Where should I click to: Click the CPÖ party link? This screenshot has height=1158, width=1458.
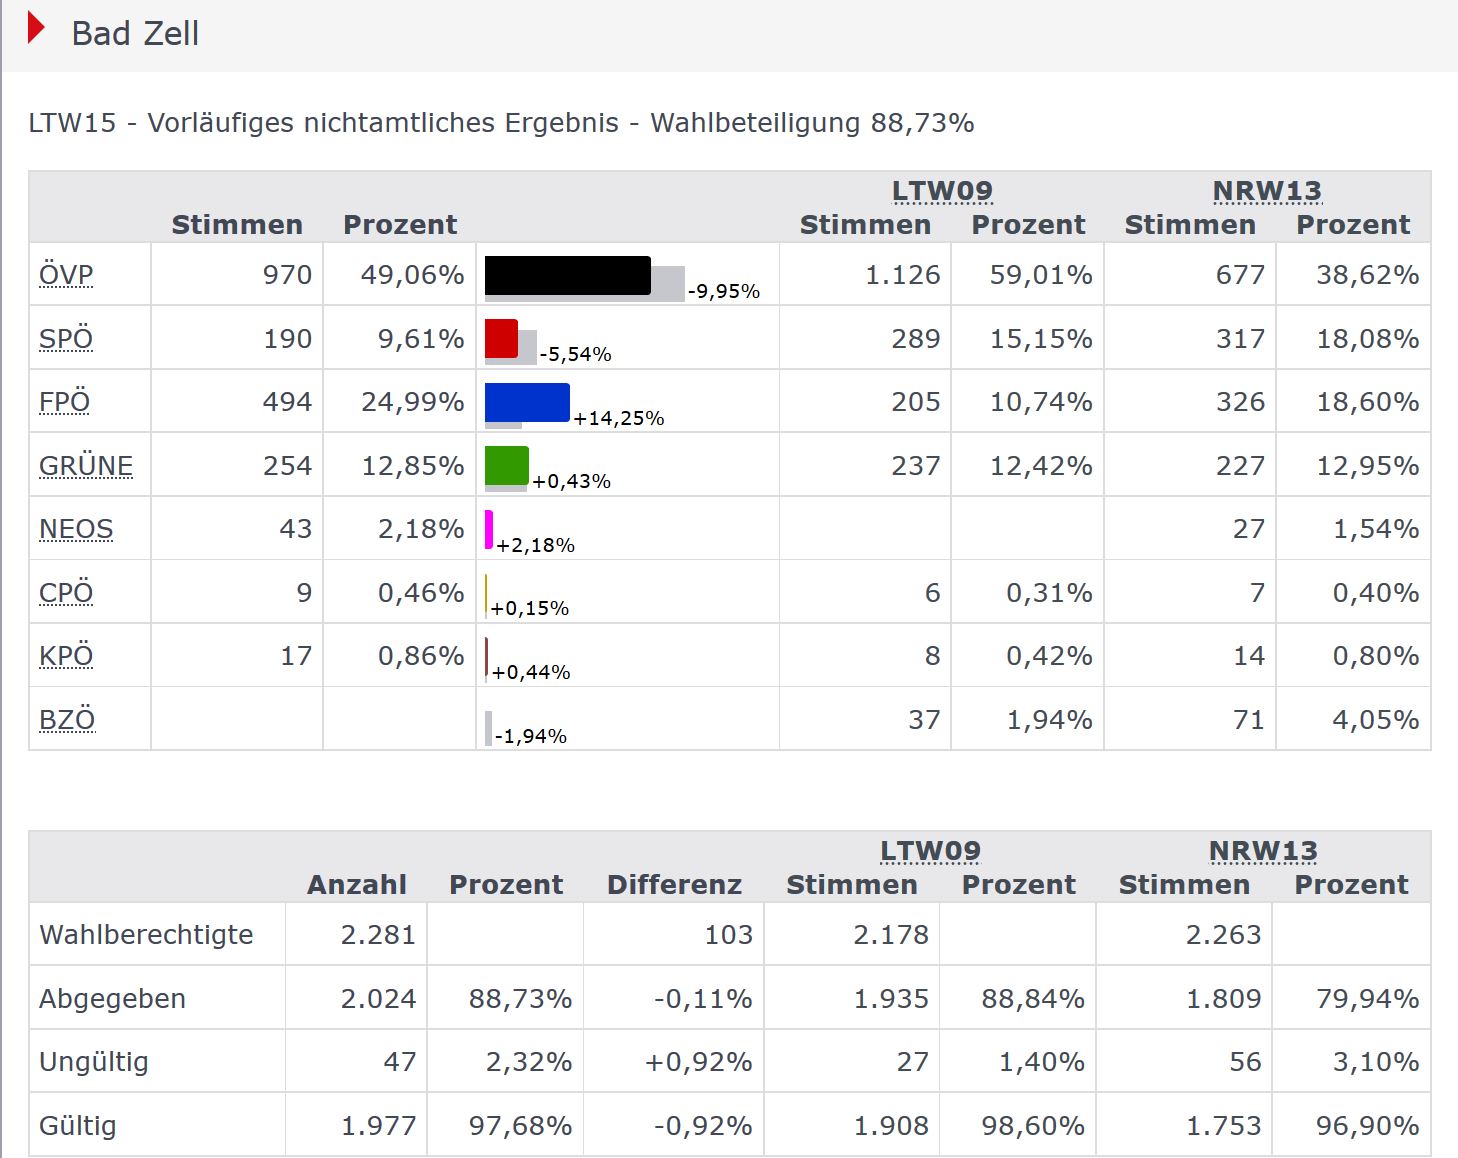coord(66,593)
